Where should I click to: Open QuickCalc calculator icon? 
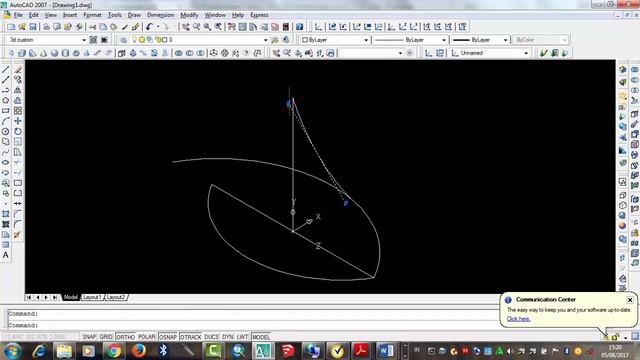(286, 27)
